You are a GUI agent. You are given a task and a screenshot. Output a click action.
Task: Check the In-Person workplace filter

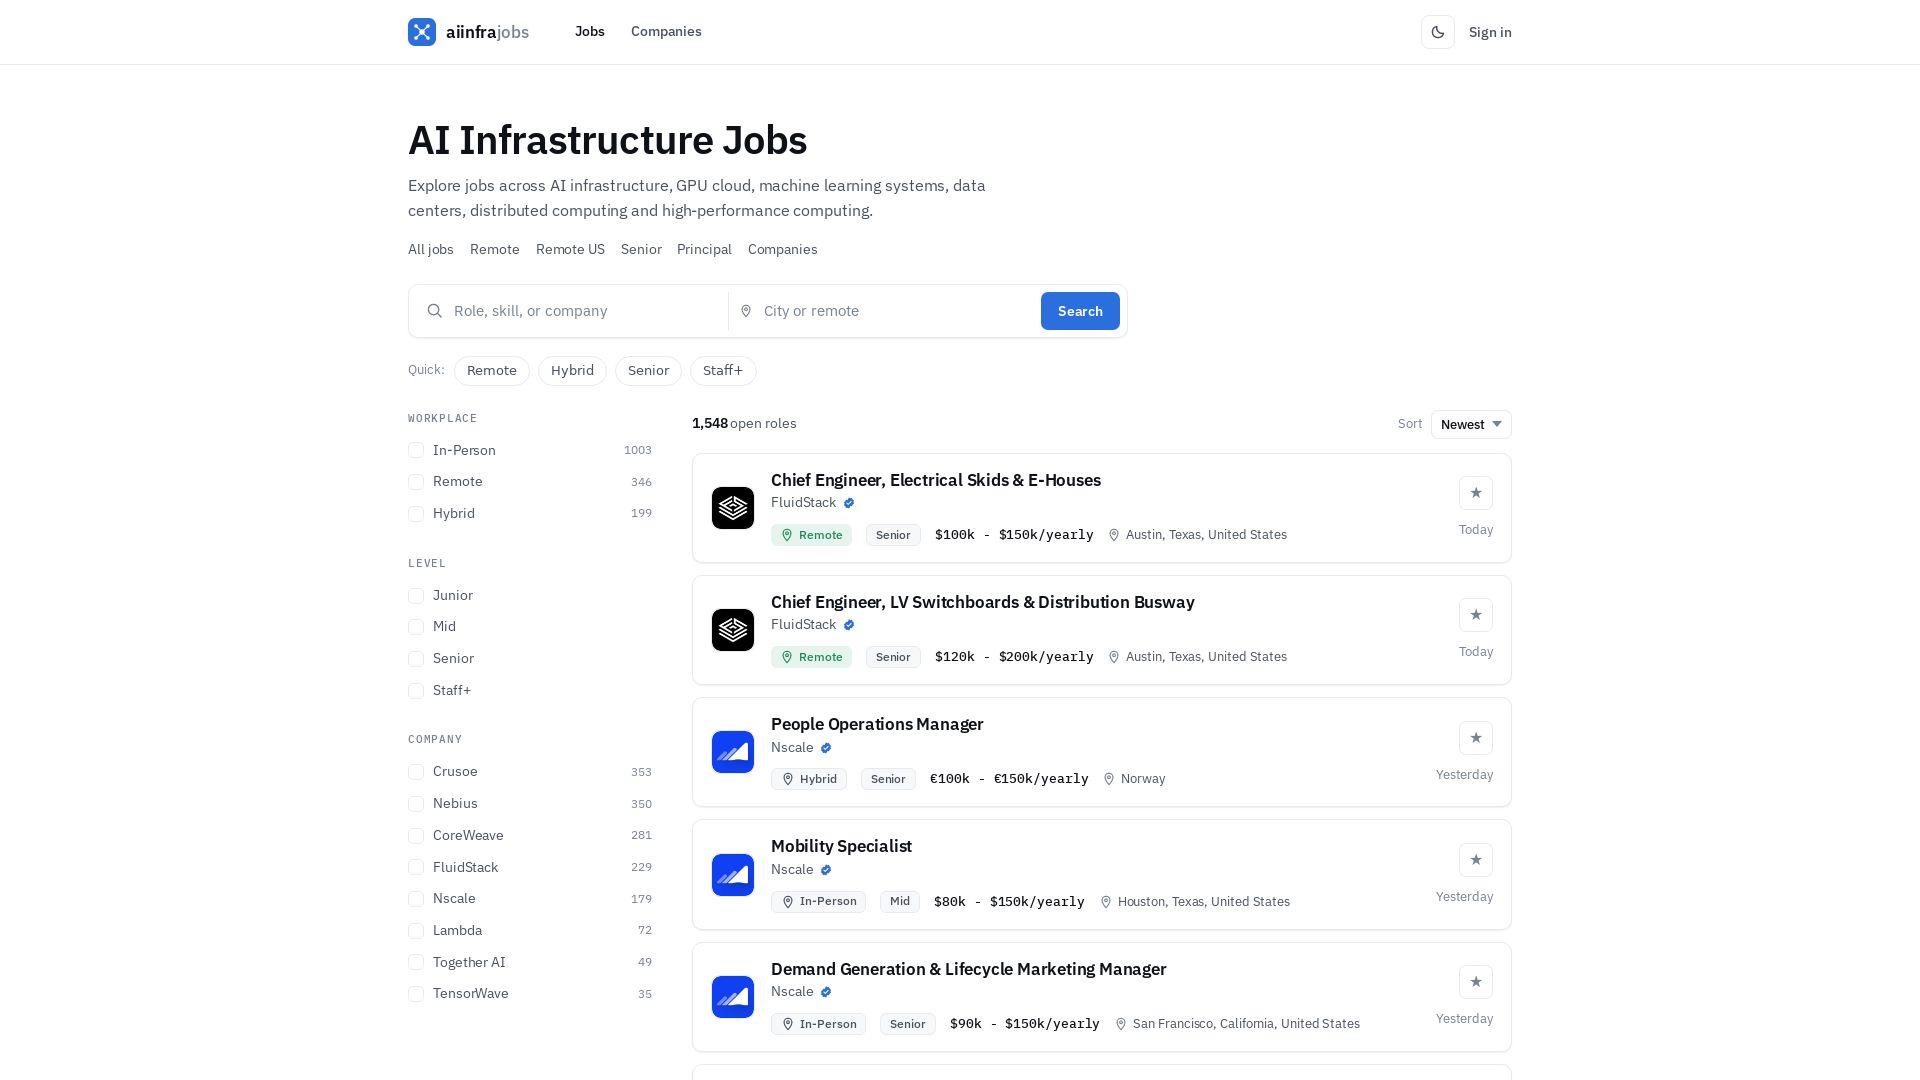click(416, 451)
